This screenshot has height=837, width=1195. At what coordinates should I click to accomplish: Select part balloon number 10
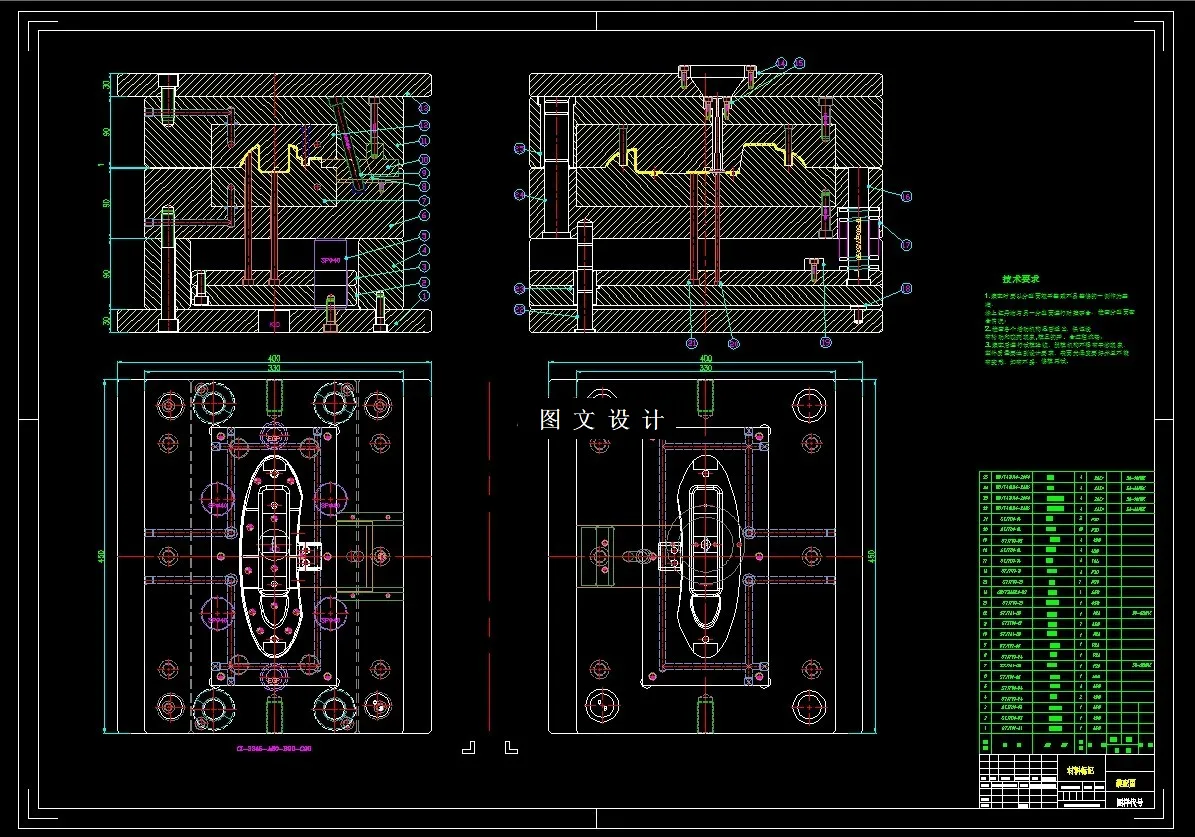click(424, 160)
